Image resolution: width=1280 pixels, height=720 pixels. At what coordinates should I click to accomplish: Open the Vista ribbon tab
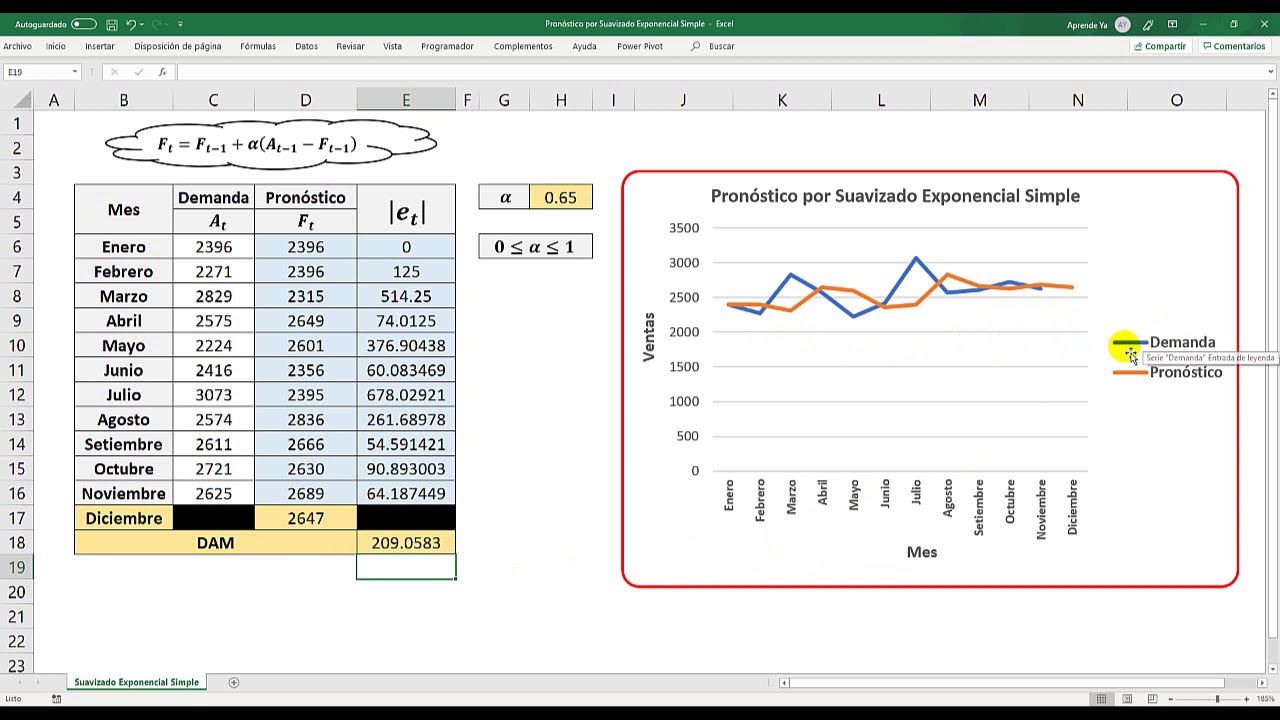point(392,46)
